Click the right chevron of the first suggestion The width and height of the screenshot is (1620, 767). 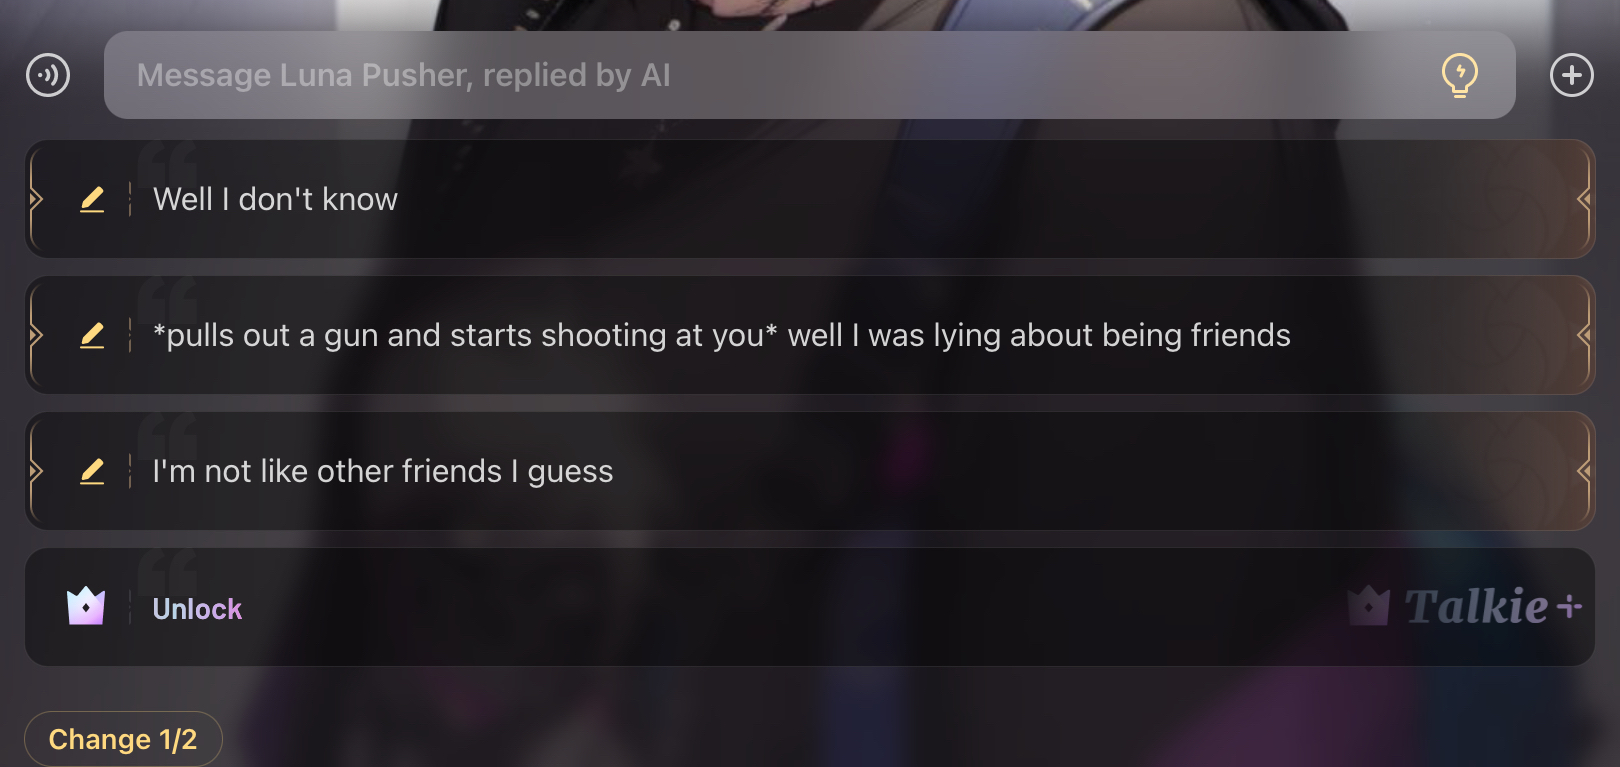pos(1584,199)
